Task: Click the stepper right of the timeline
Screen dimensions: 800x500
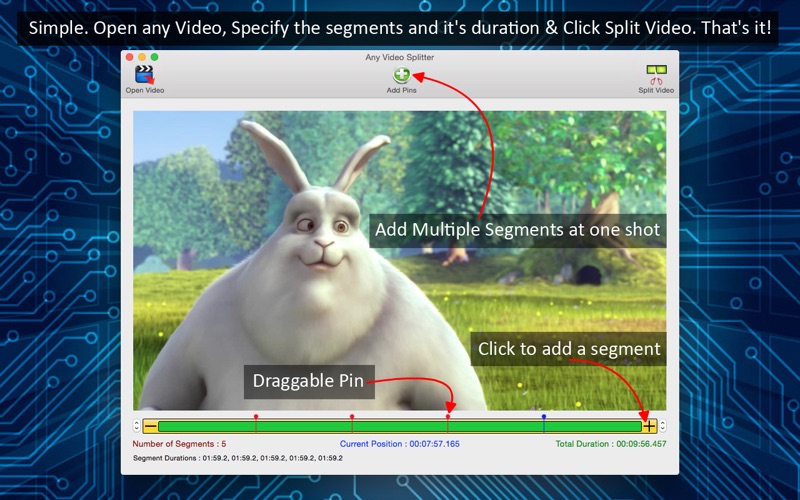Action: 662,426
